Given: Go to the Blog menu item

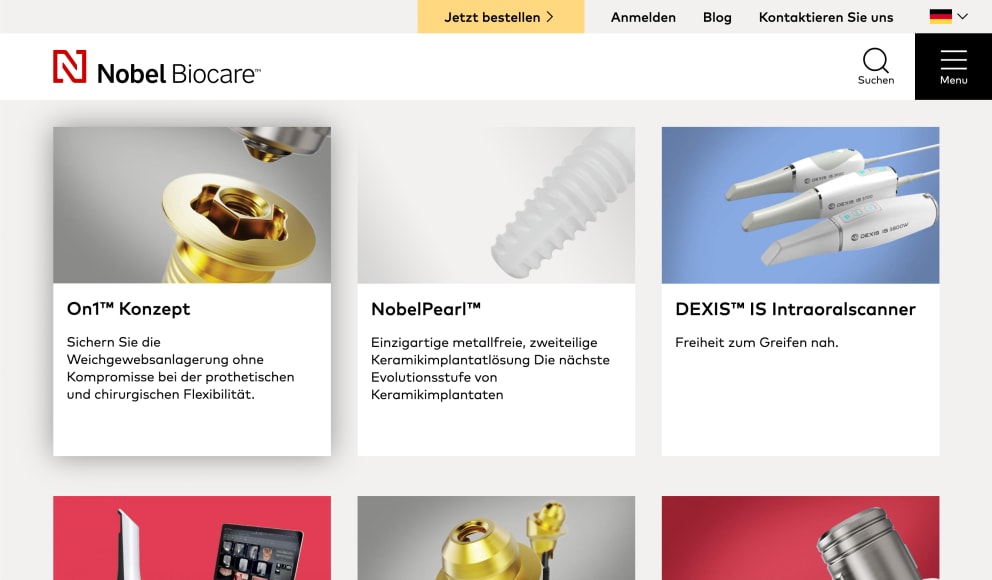Looking at the screenshot, I should coord(717,17).
